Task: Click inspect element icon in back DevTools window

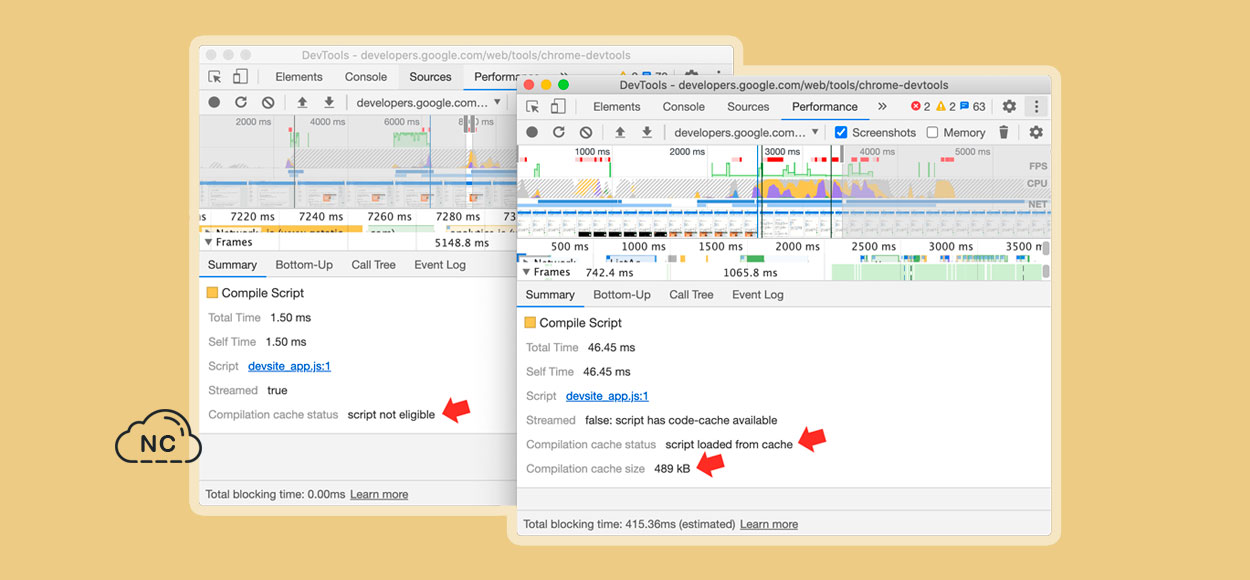Action: pyautogui.click(x=214, y=77)
